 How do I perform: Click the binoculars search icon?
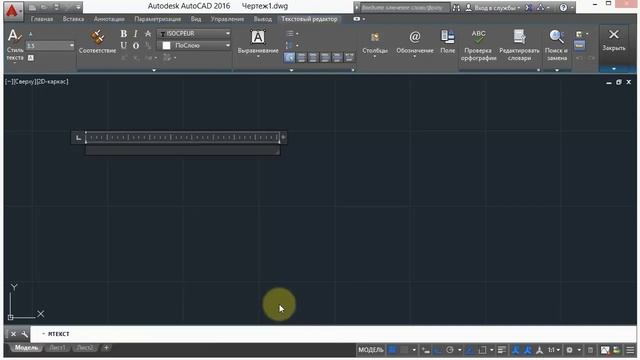tap(456, 7)
